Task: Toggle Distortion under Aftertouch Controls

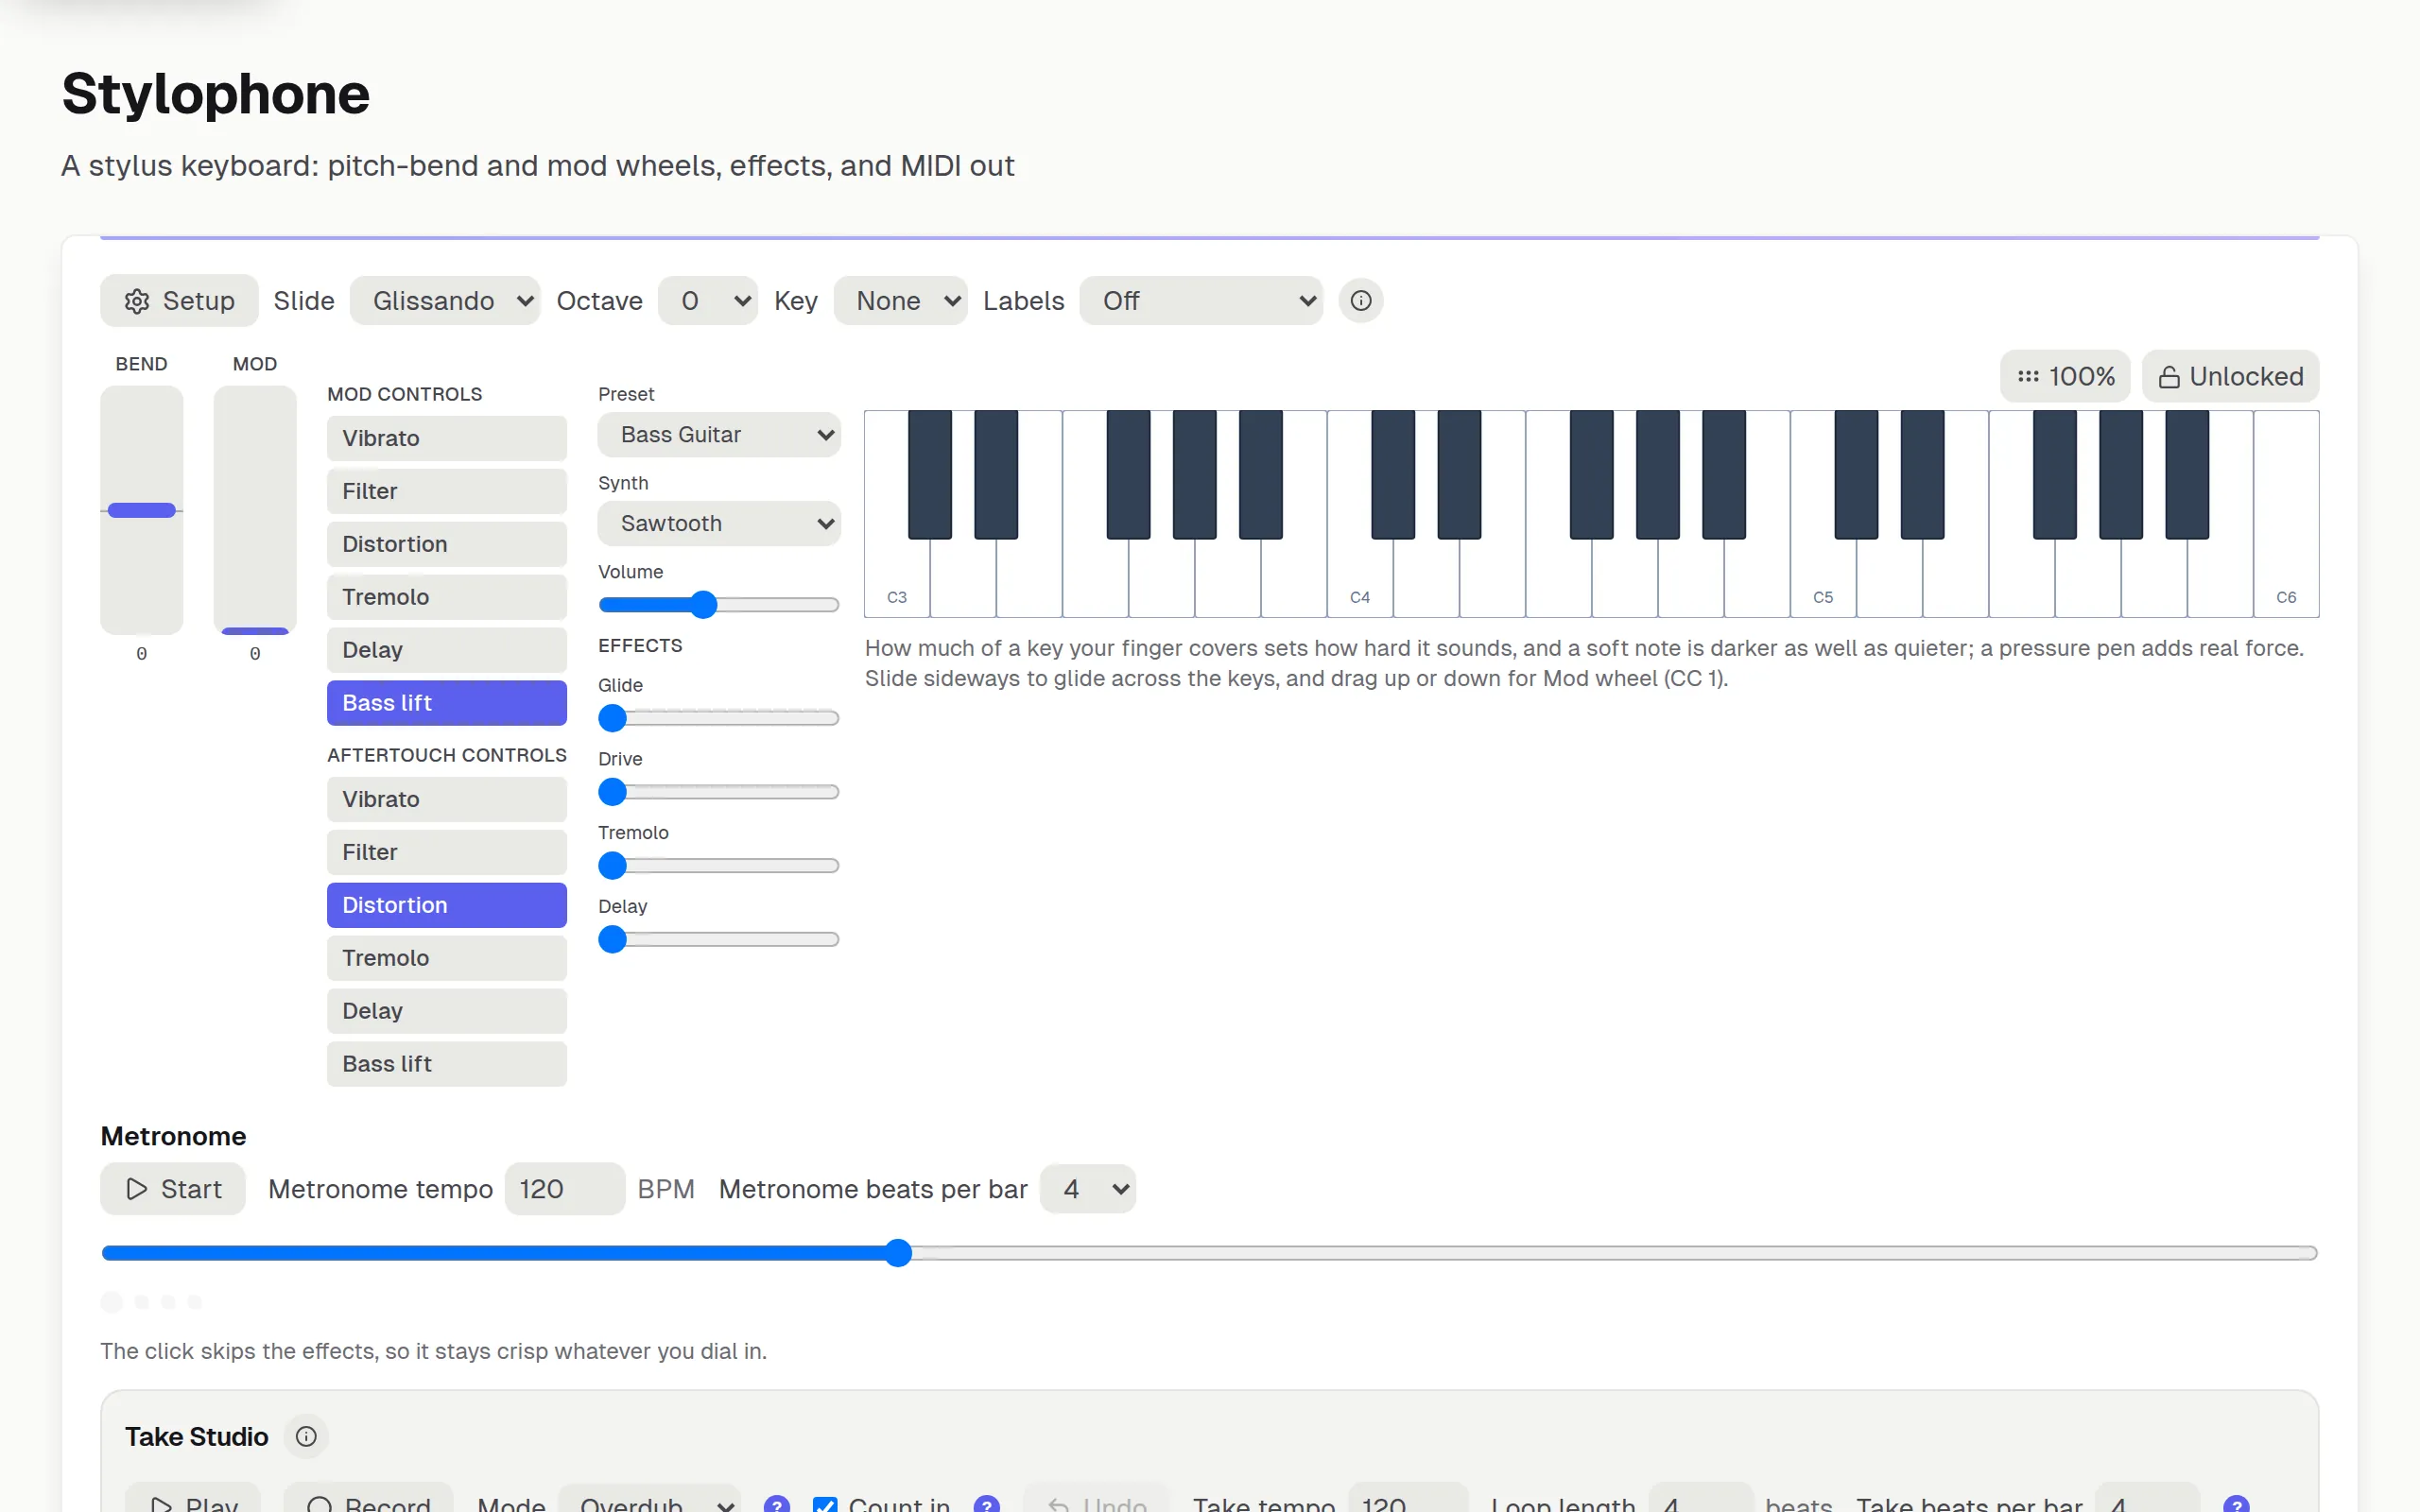Action: click(447, 906)
